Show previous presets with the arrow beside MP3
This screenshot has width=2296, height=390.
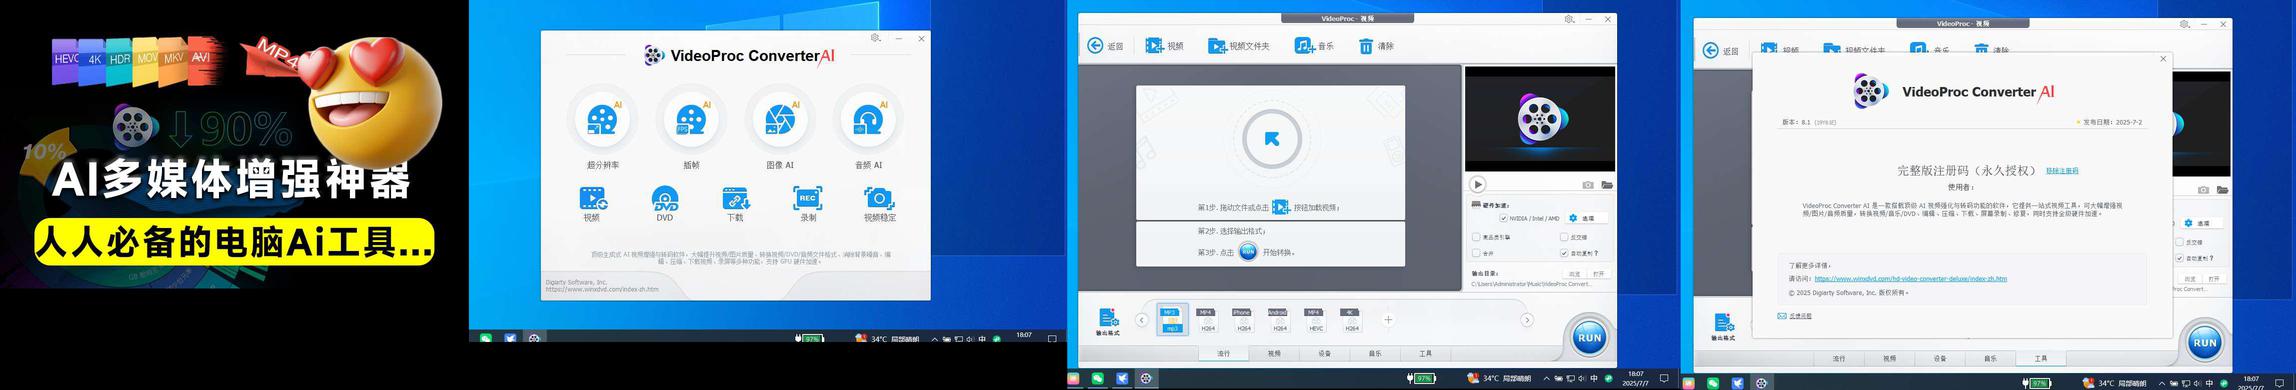(1142, 320)
